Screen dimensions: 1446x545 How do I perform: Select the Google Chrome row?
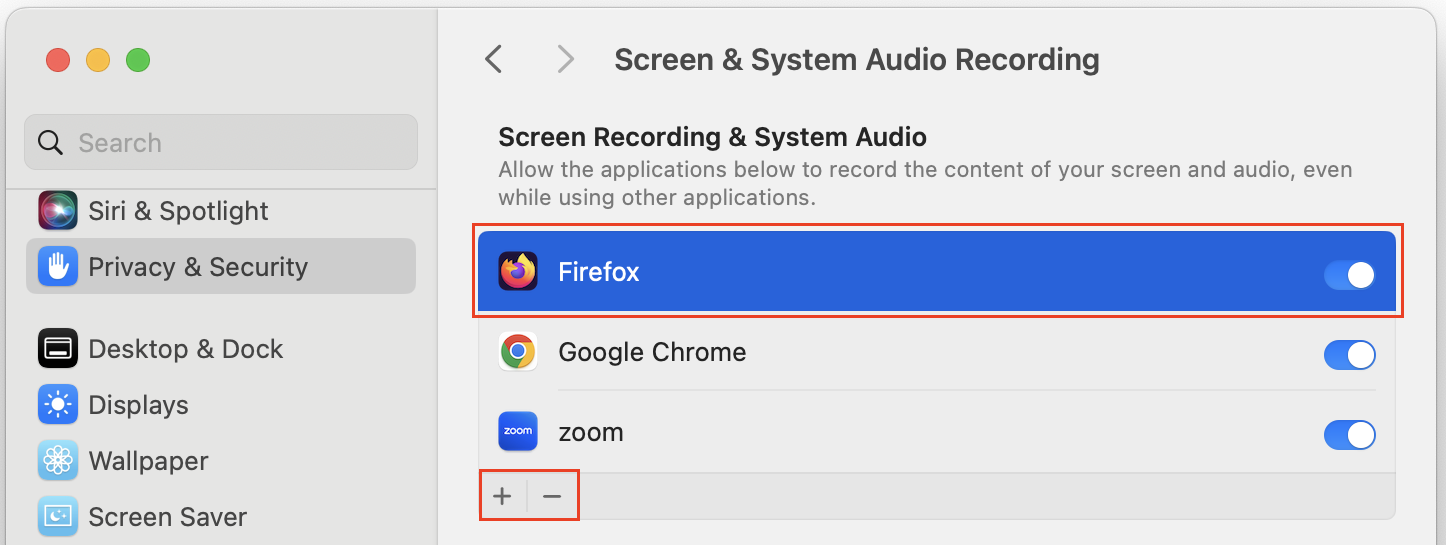tap(936, 352)
